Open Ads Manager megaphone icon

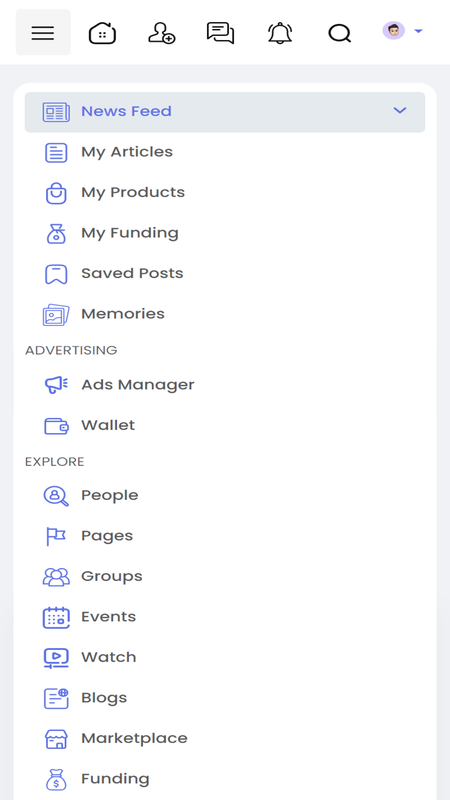pos(56,385)
